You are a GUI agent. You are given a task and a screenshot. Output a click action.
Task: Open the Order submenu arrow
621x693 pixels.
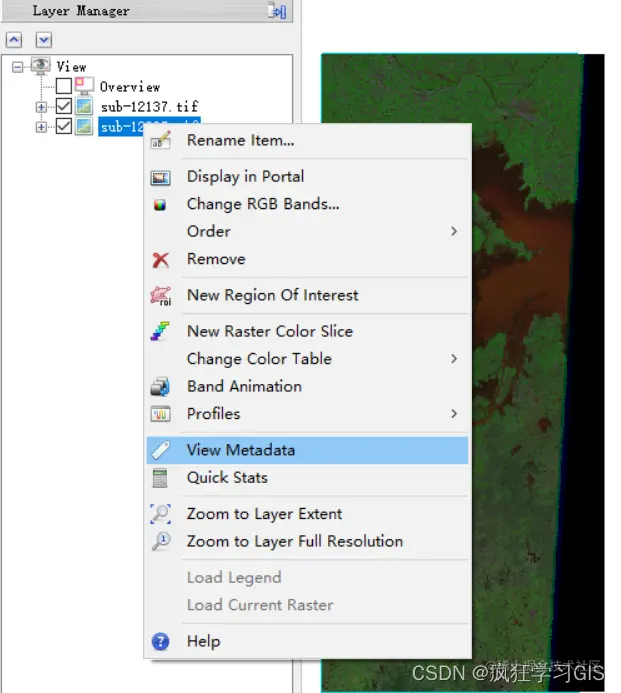[x=454, y=231]
